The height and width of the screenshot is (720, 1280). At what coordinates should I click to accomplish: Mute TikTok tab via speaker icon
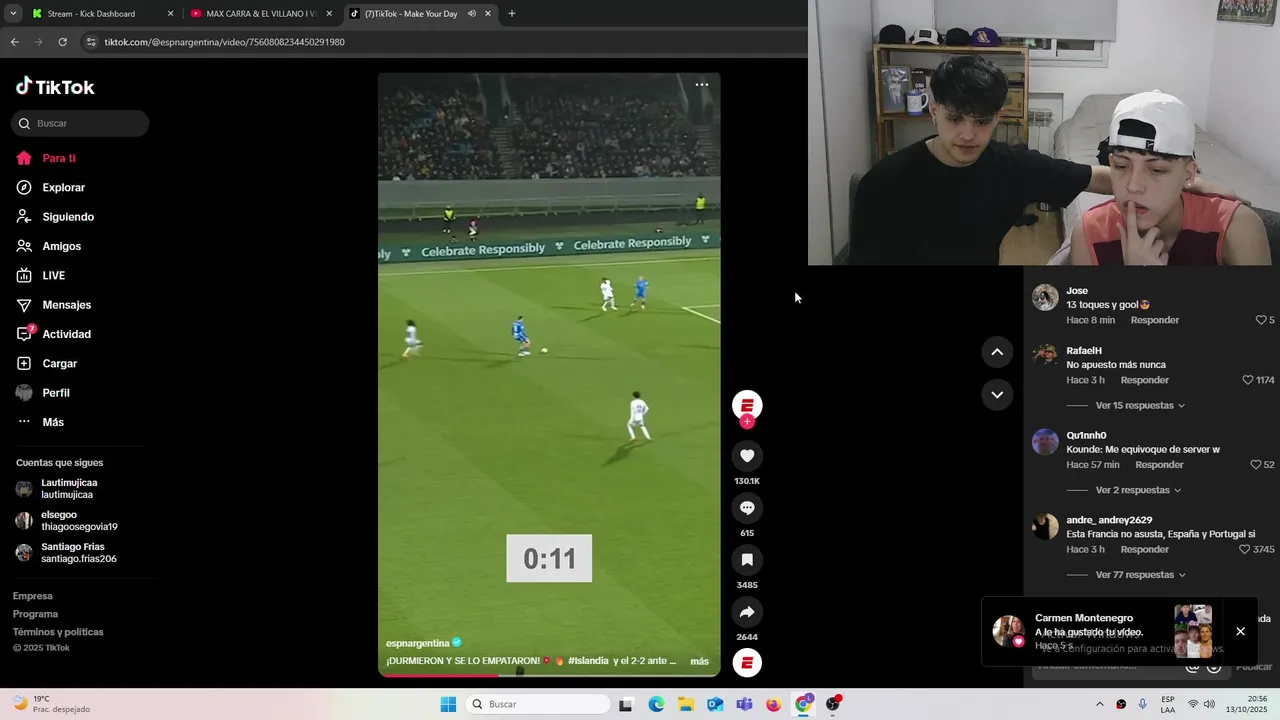[x=471, y=14]
